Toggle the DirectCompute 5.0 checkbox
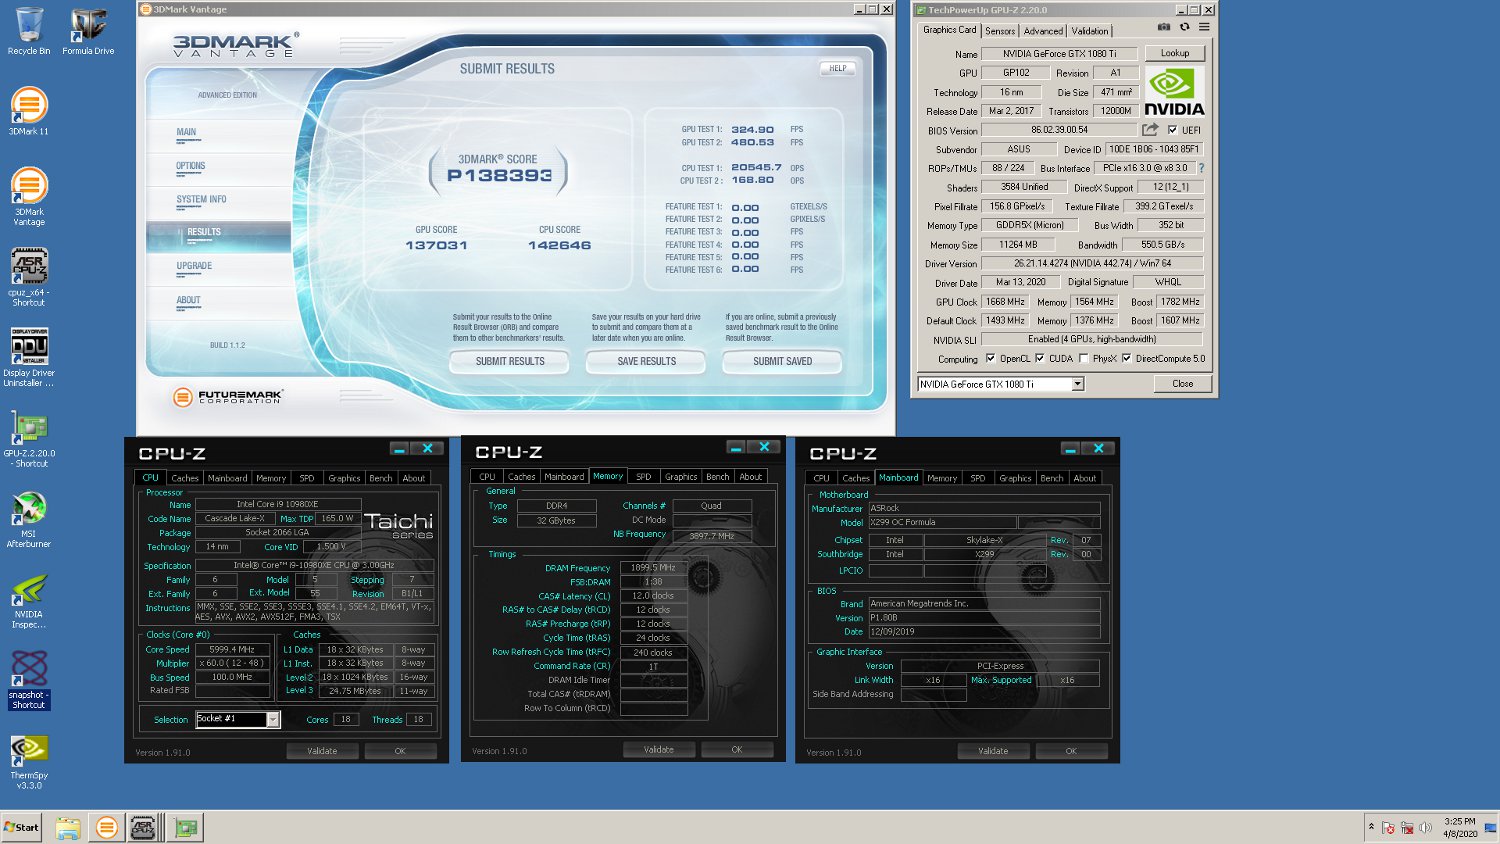1500x844 pixels. pos(1126,358)
